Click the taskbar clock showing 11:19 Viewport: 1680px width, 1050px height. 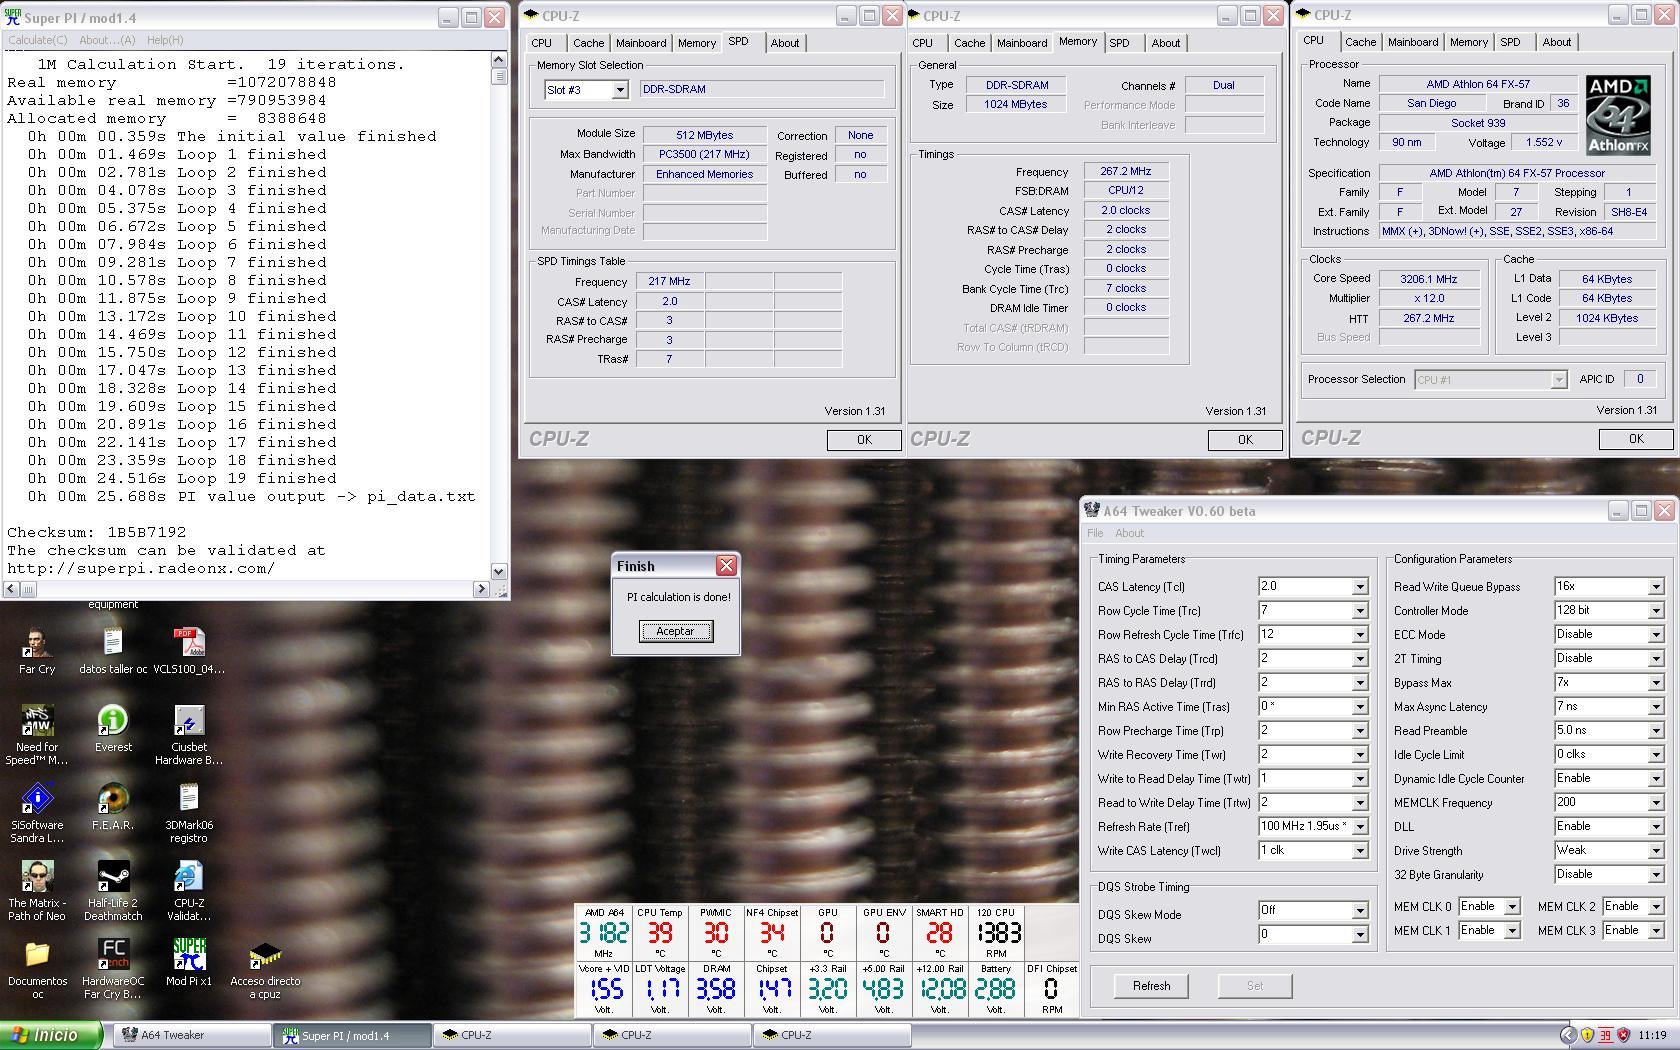[1652, 1035]
